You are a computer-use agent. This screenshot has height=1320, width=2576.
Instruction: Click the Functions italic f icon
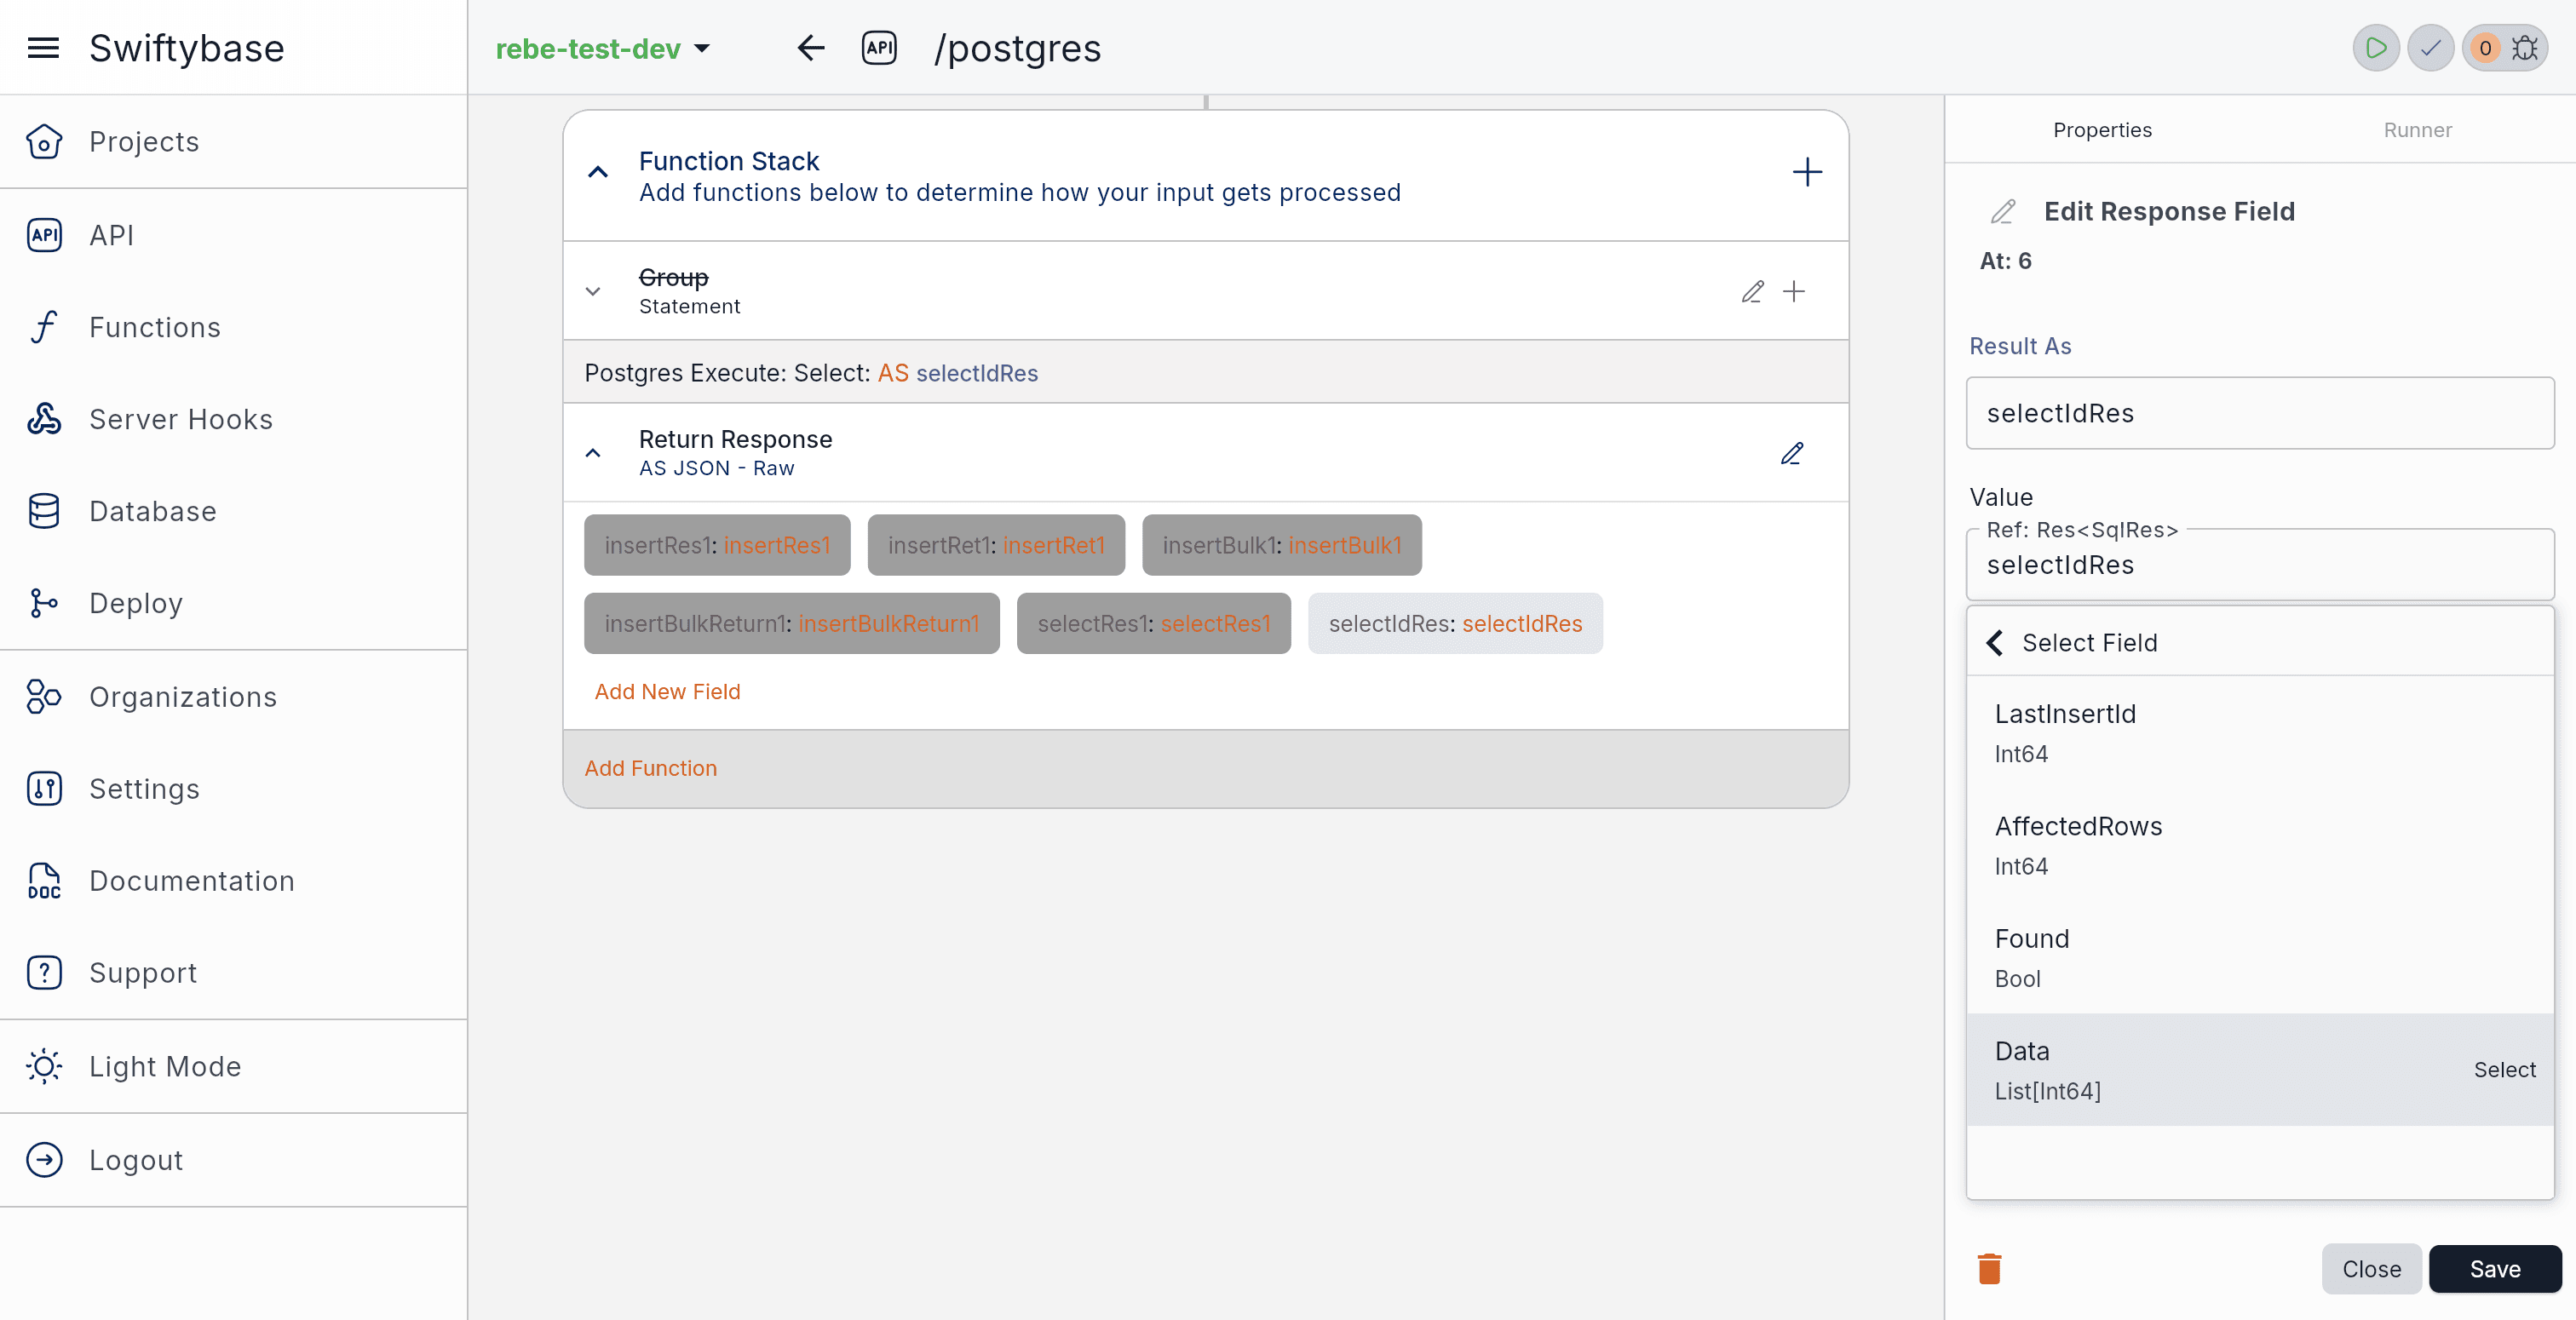click(44, 327)
